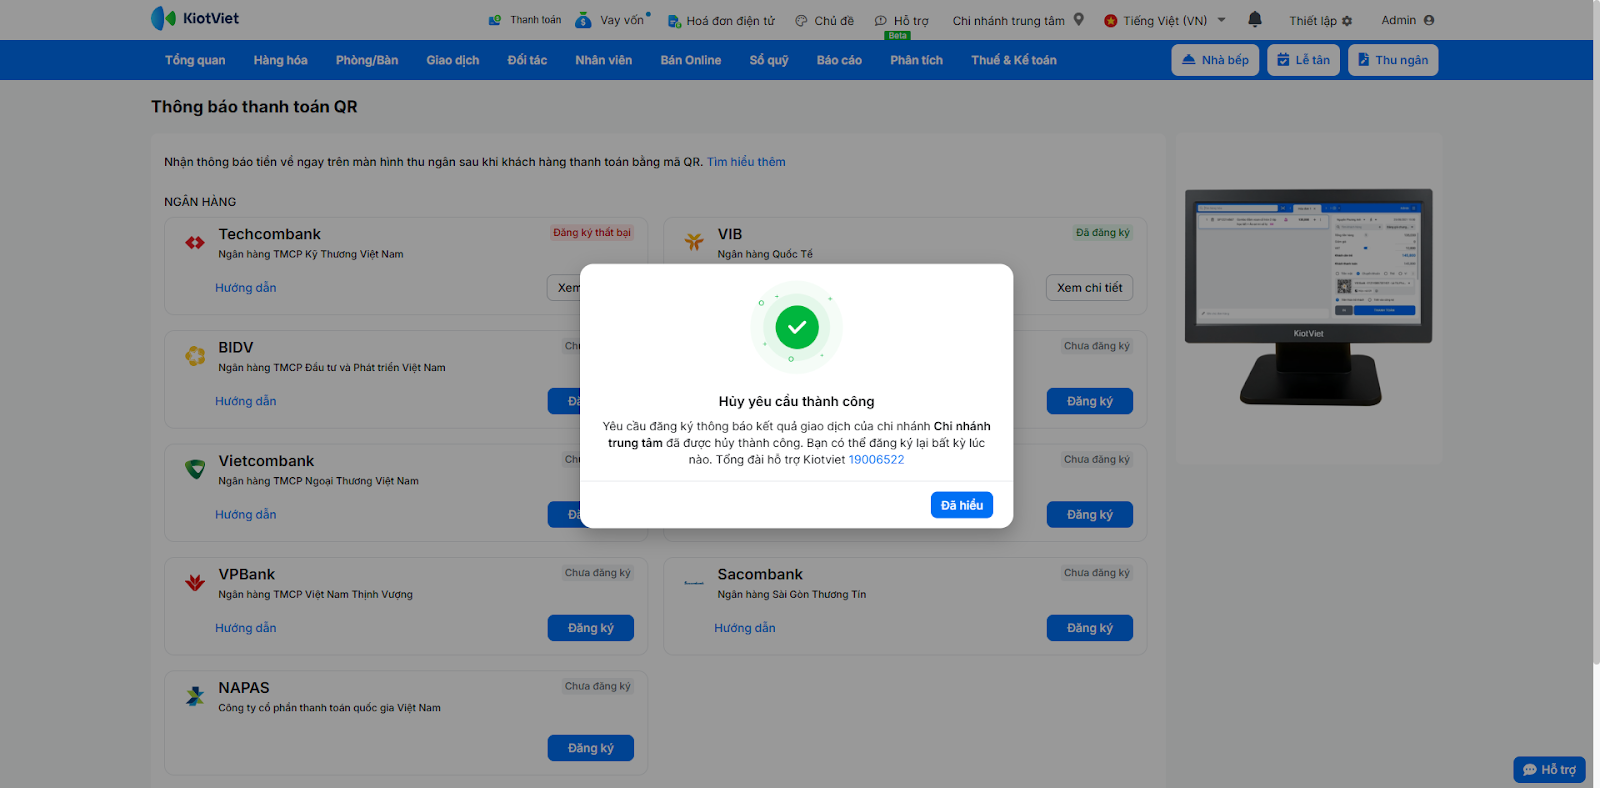Screen dimensions: 1600x788
Task: Click the NAPAS logo icon
Action: coord(195,696)
